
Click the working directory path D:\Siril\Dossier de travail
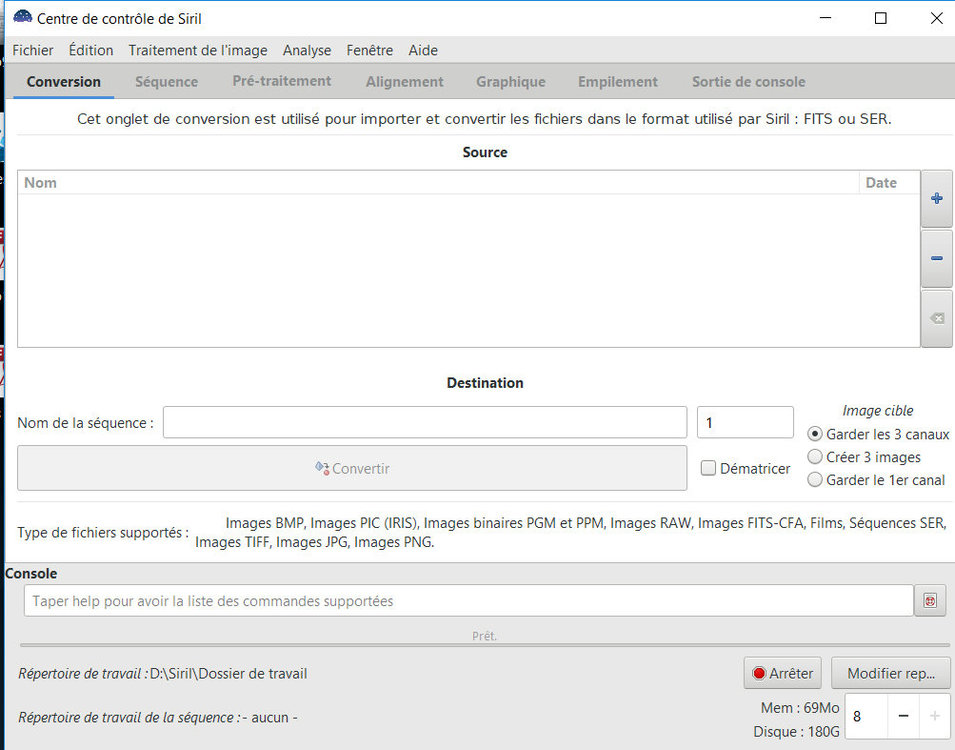point(228,673)
